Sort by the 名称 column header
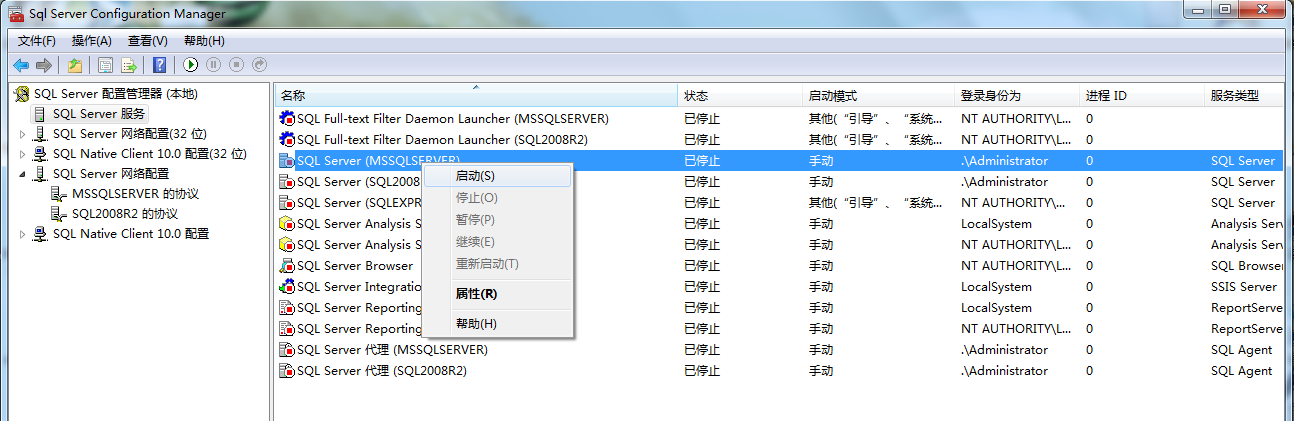 (x=476, y=96)
